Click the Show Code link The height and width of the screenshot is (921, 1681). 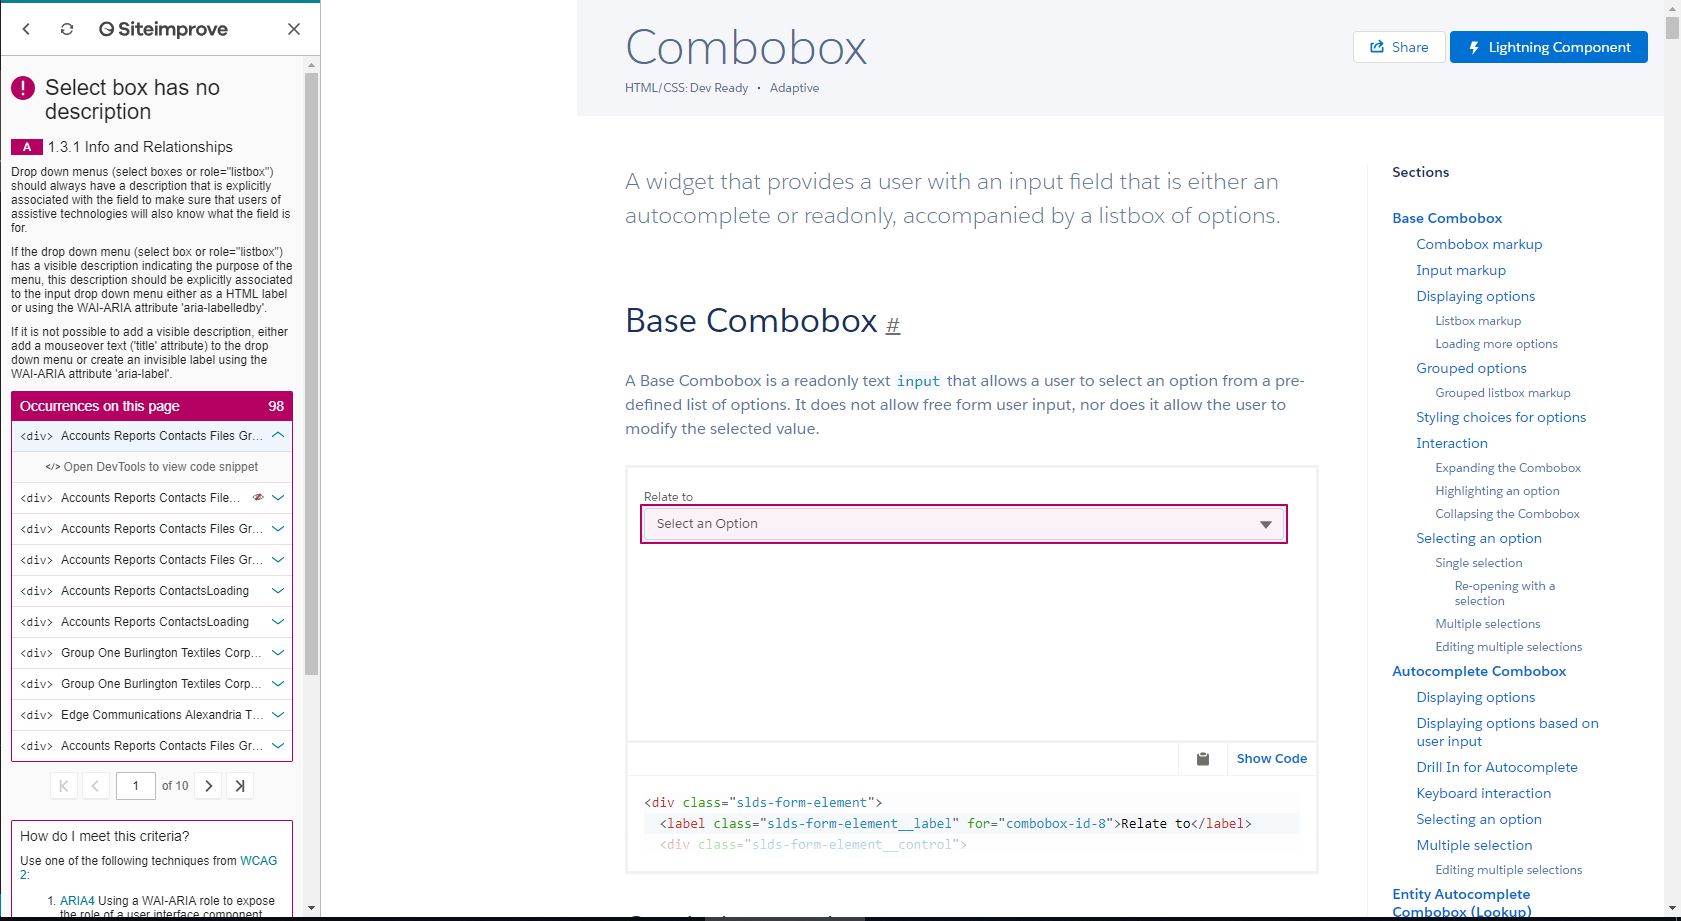pos(1271,758)
